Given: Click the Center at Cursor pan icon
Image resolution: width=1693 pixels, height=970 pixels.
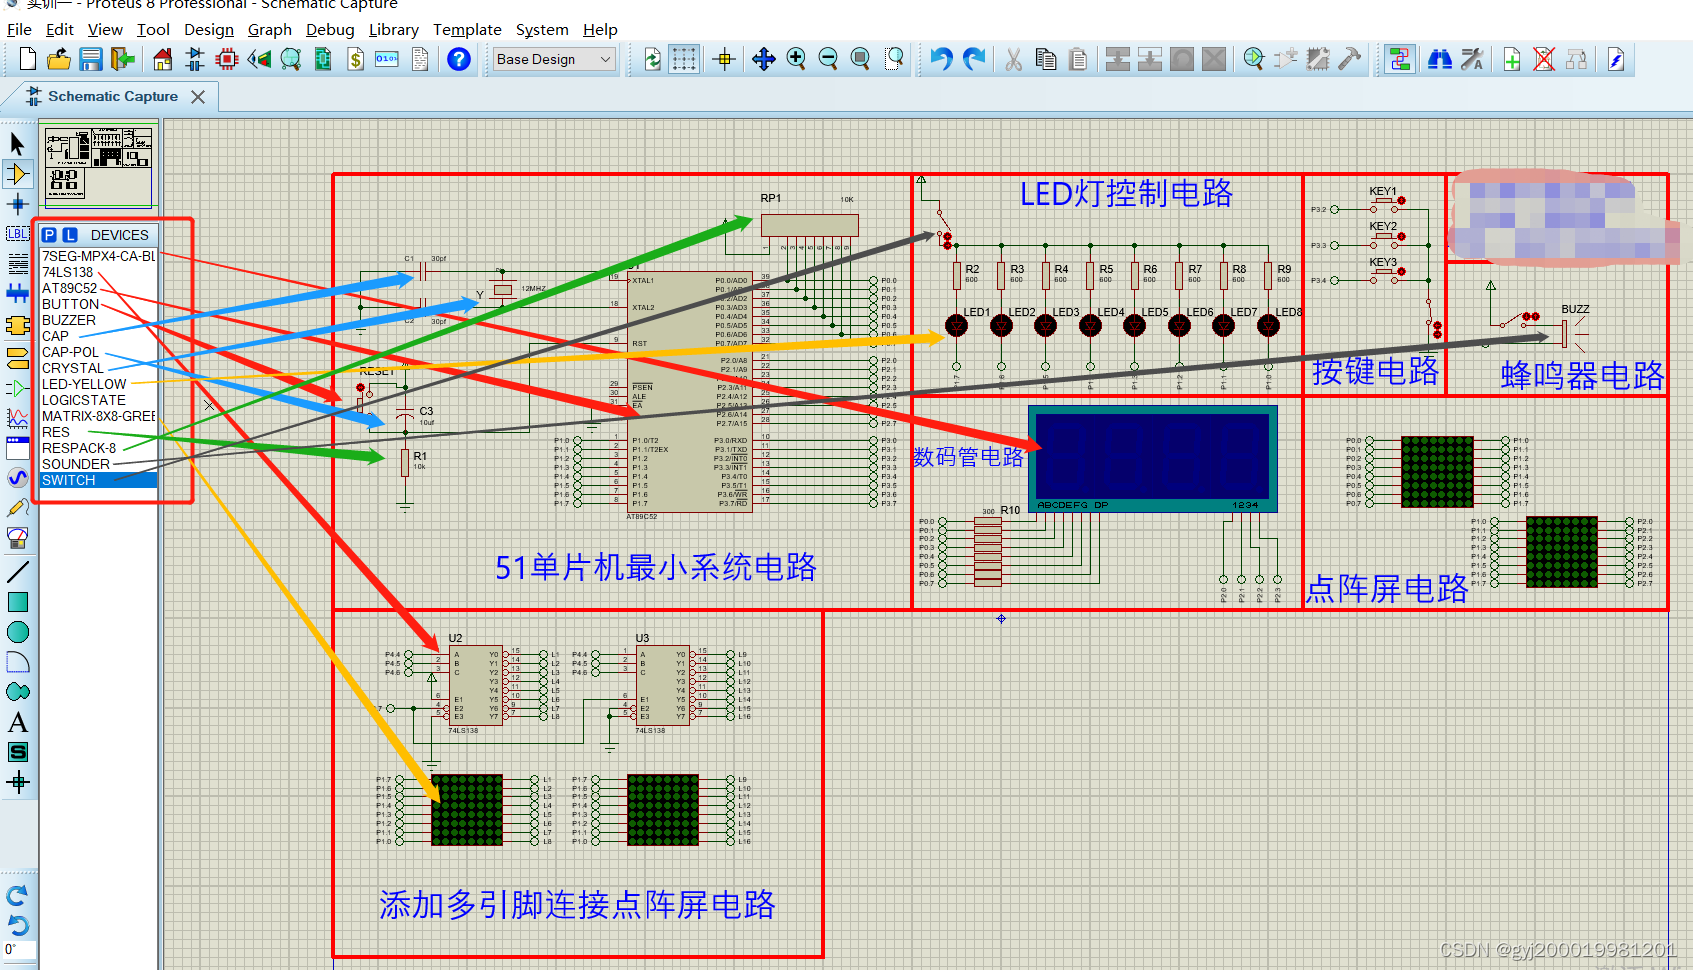Looking at the screenshot, I should tap(763, 59).
